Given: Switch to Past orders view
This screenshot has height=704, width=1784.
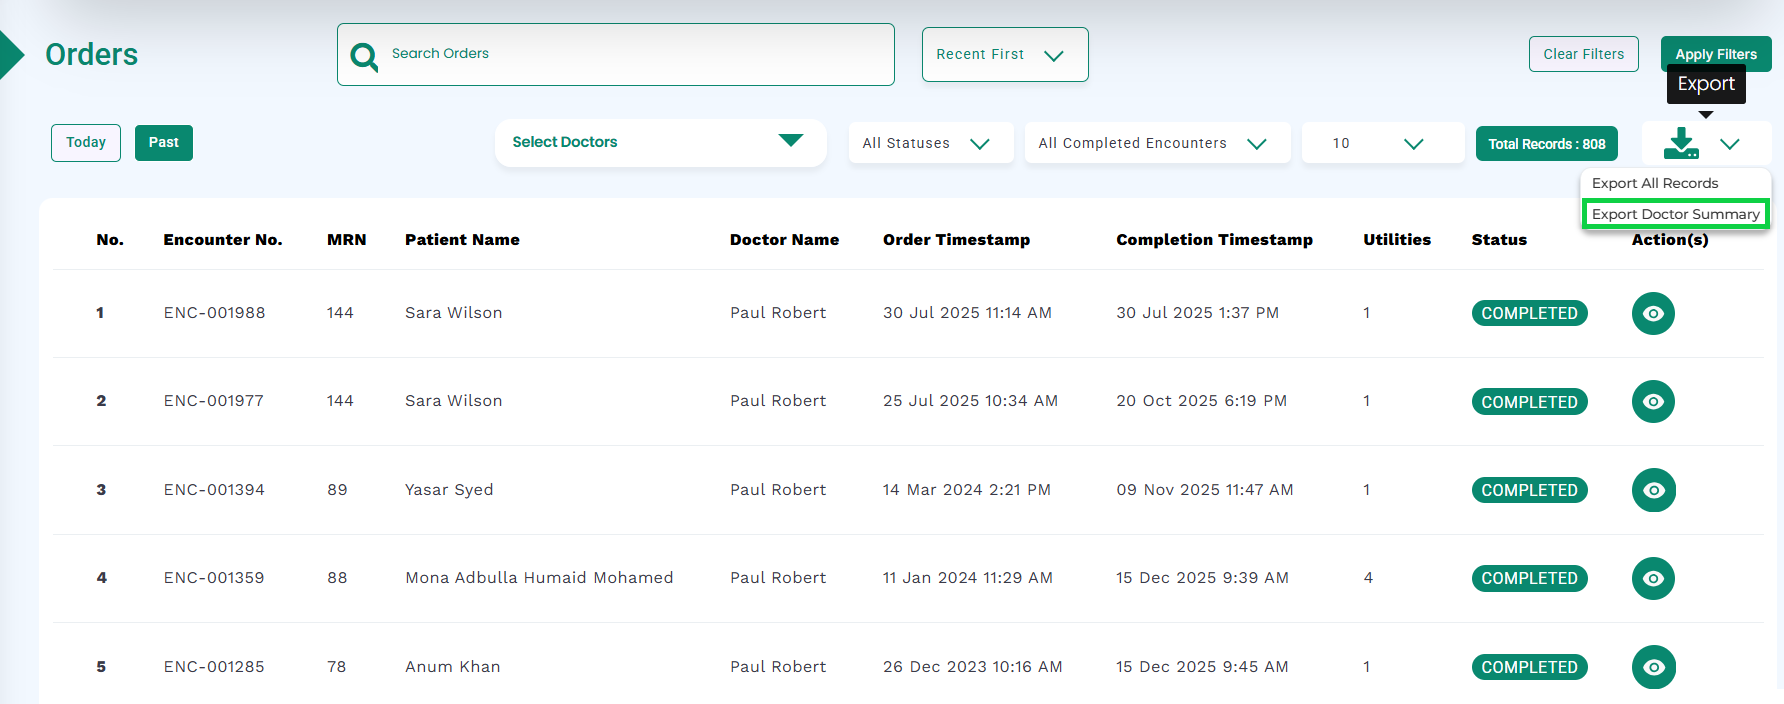Looking at the screenshot, I should pyautogui.click(x=164, y=143).
